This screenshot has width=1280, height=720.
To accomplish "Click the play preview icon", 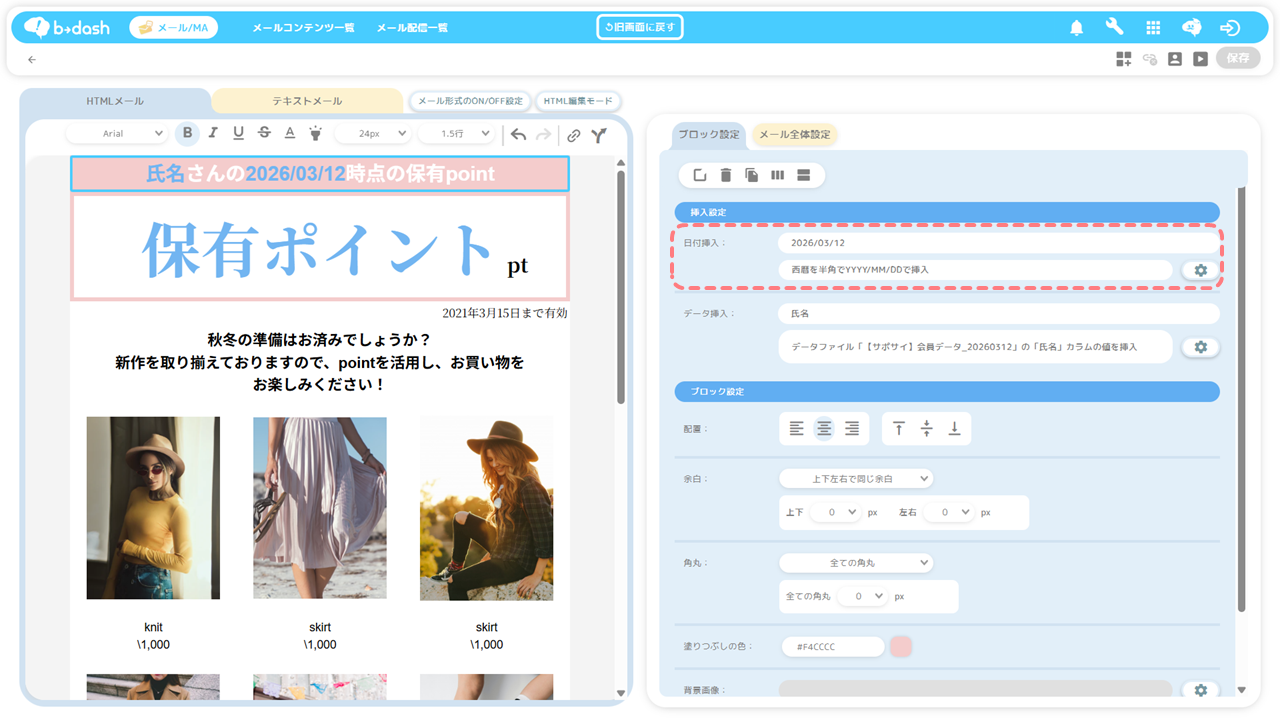I will tap(1200, 59).
